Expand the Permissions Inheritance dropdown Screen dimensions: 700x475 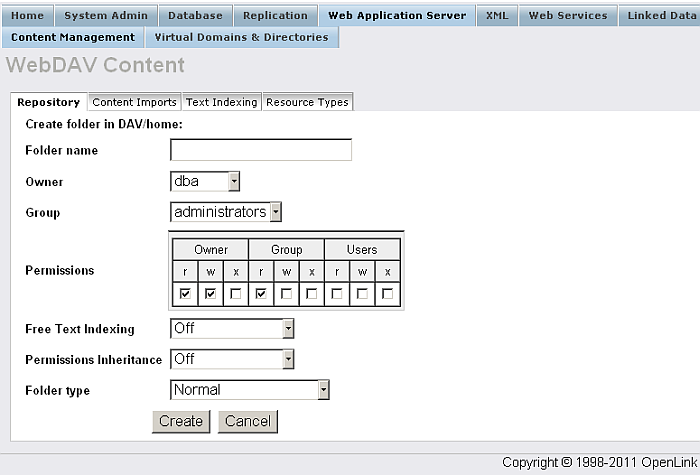pyautogui.click(x=232, y=359)
